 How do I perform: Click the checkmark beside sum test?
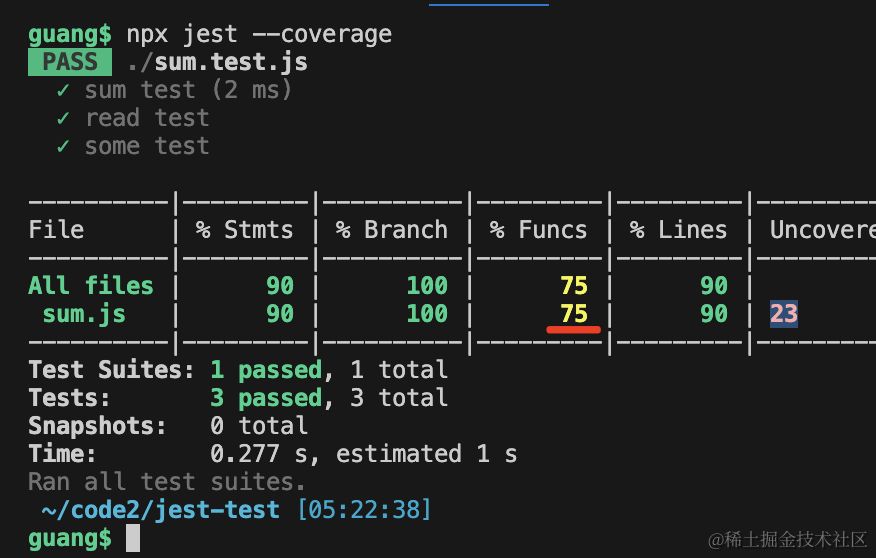(63, 90)
